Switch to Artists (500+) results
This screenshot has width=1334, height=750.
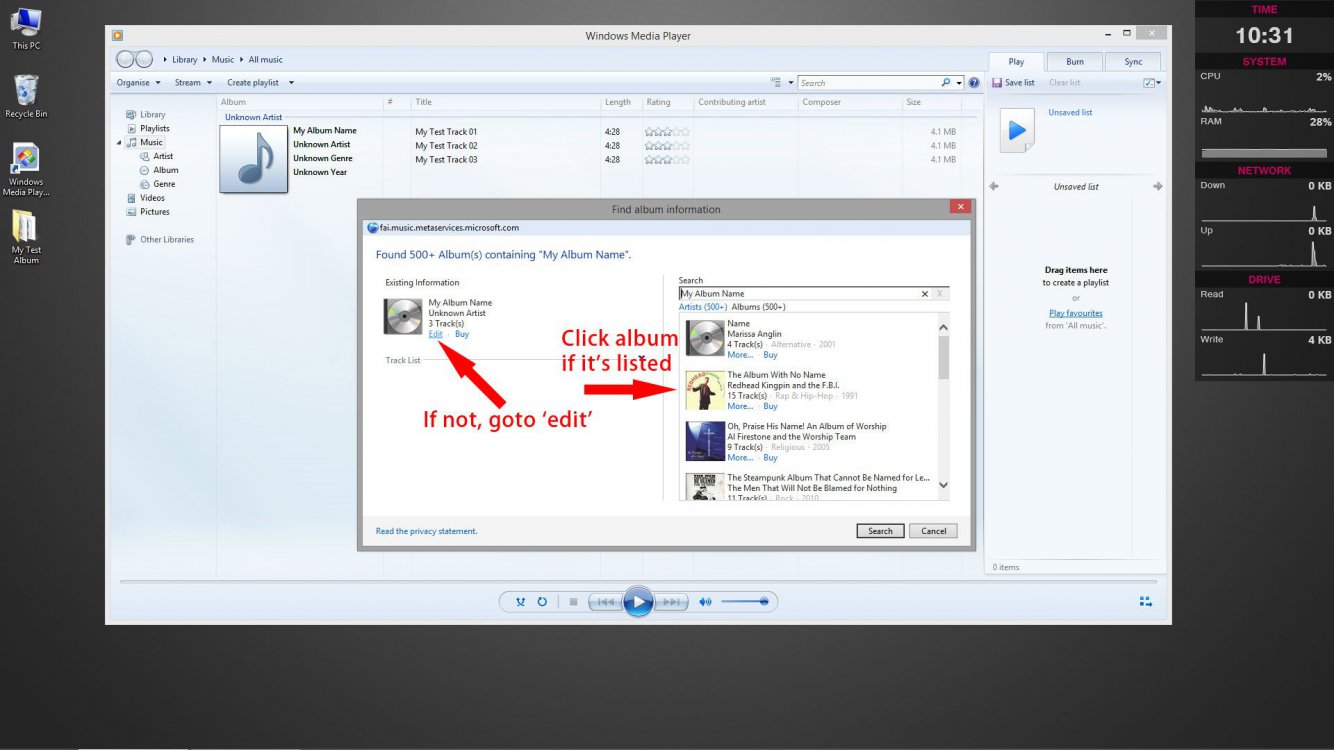[703, 307]
